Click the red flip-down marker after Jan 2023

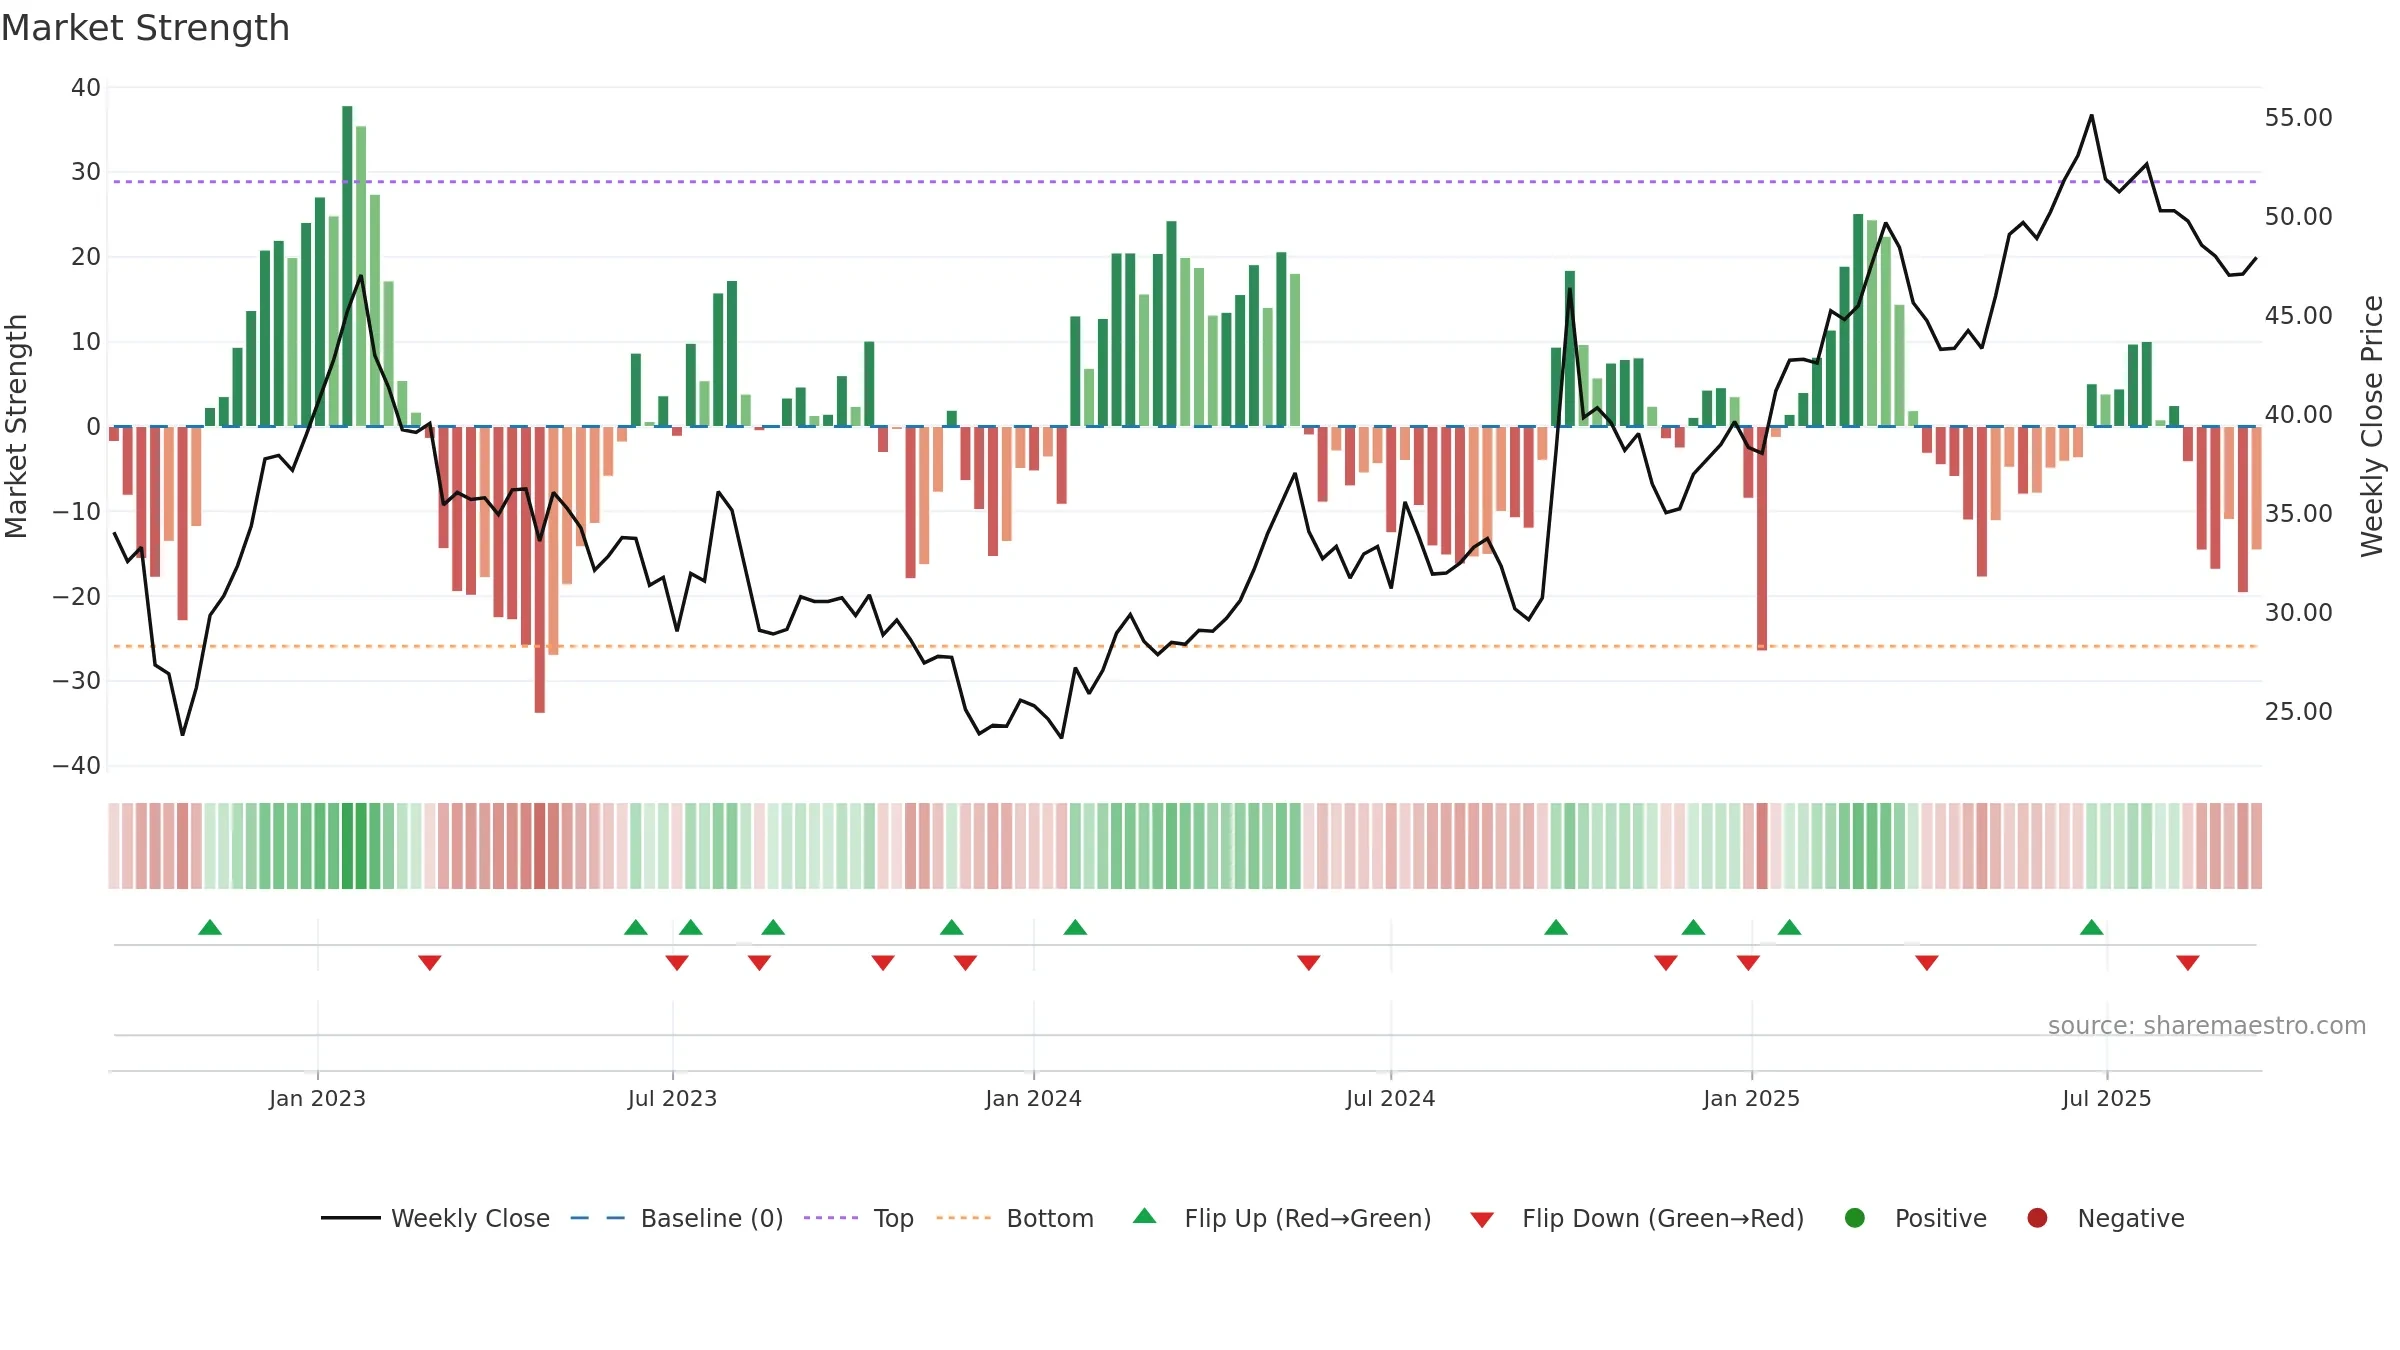(430, 963)
